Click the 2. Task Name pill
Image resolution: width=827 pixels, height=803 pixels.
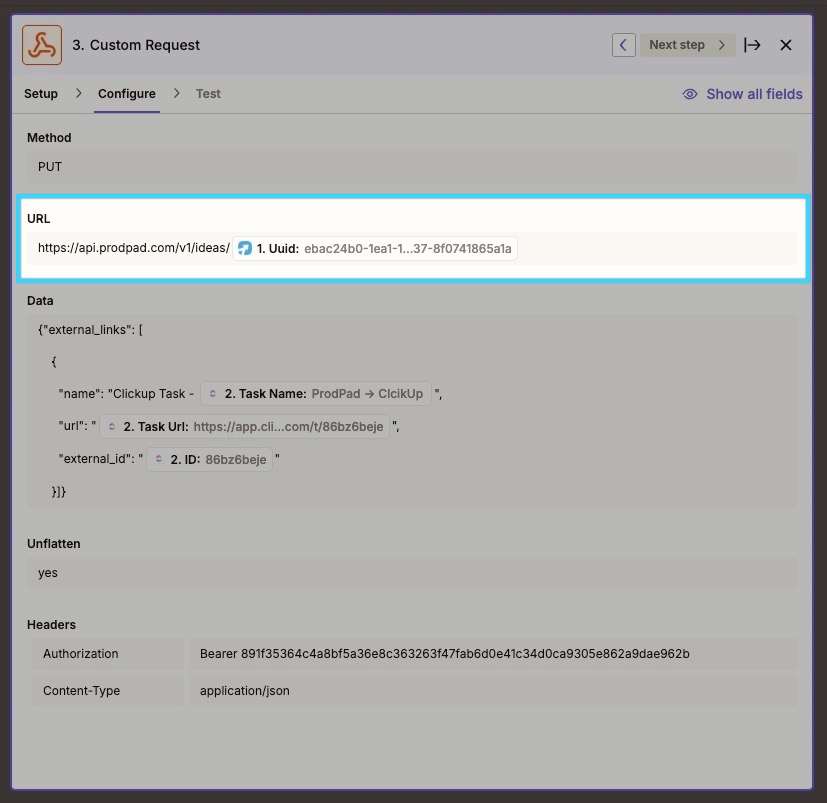click(315, 394)
